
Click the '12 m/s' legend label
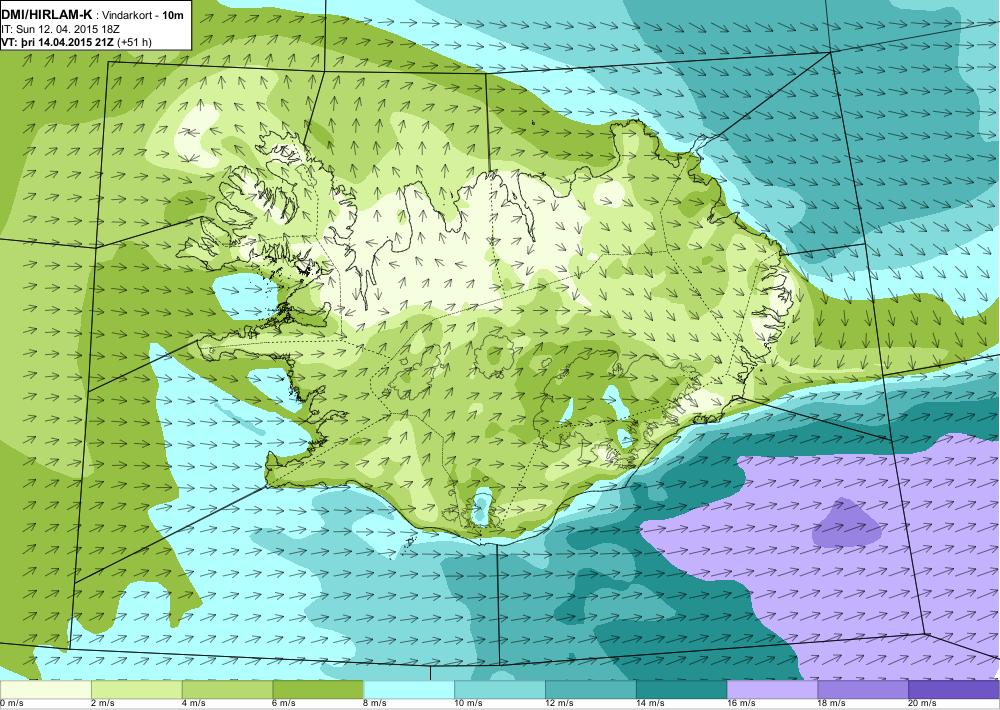tap(560, 703)
